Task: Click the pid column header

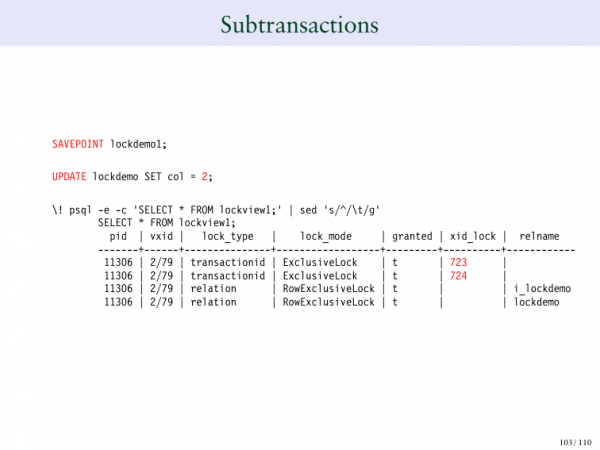Action: coord(118,237)
